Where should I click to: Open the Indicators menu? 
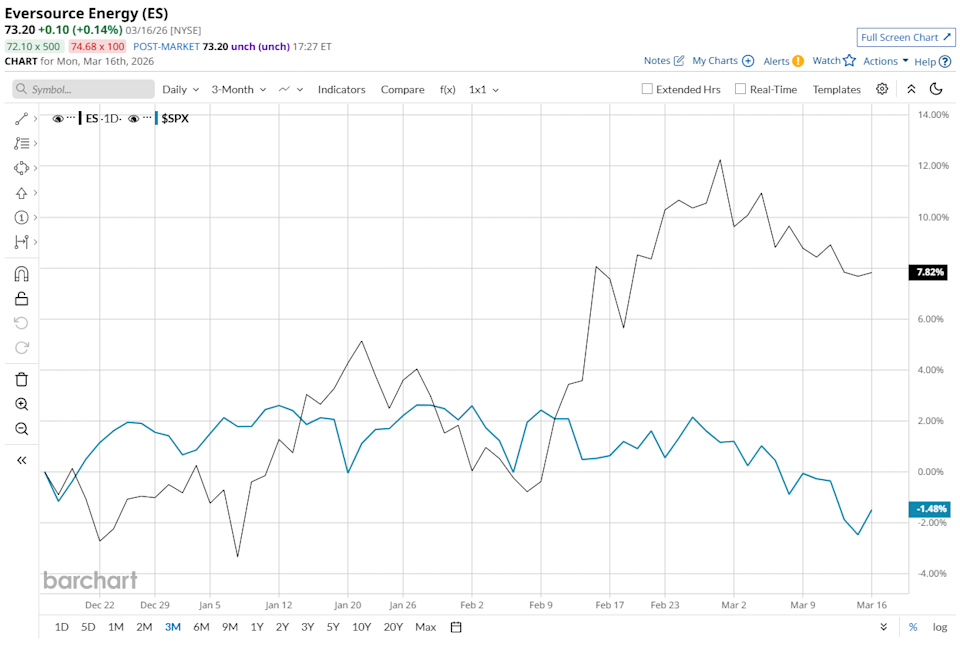341,89
